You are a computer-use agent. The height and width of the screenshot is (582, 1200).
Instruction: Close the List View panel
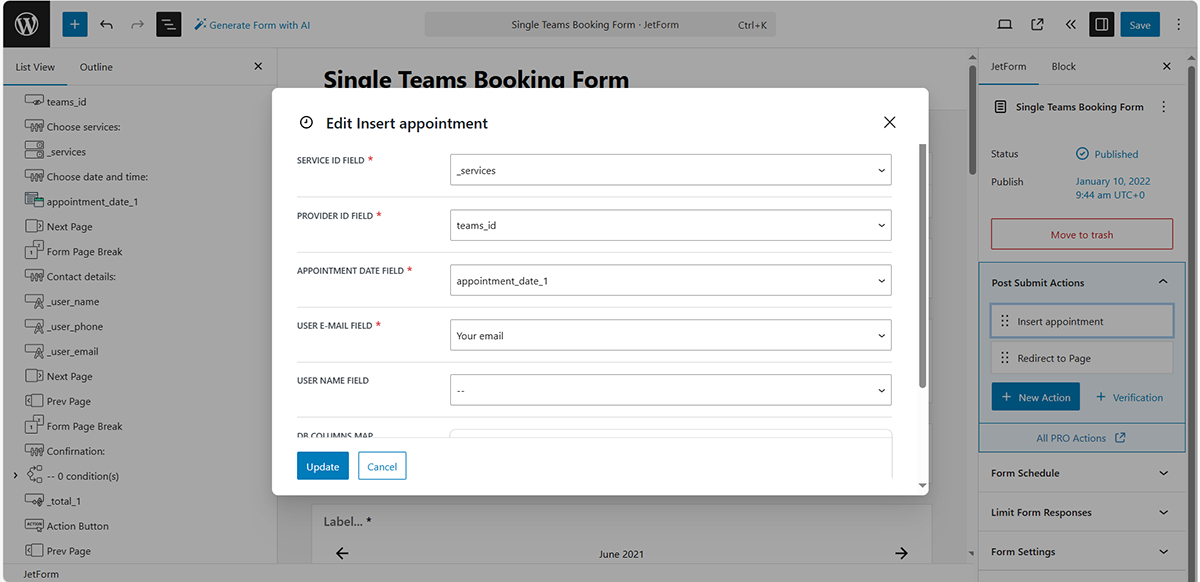(258, 66)
